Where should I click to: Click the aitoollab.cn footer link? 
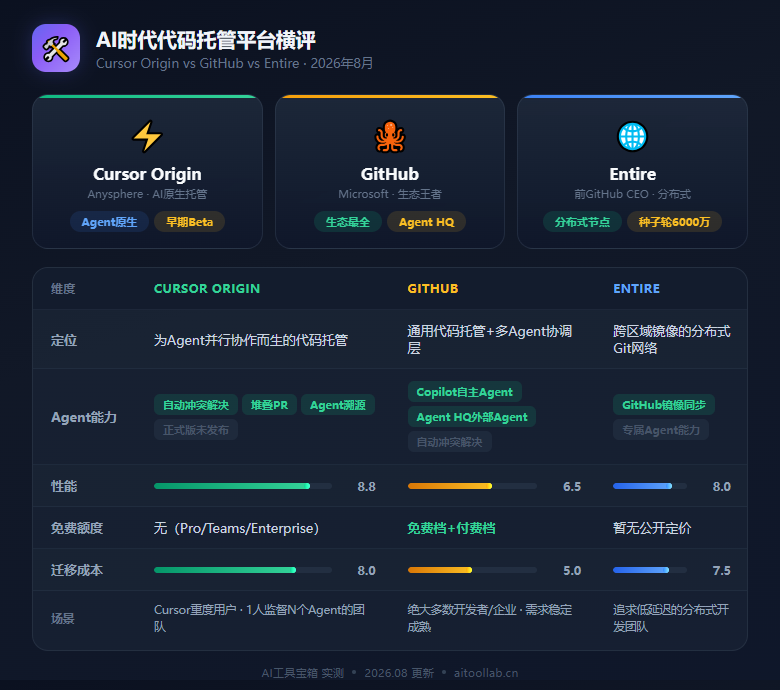pyautogui.click(x=486, y=673)
